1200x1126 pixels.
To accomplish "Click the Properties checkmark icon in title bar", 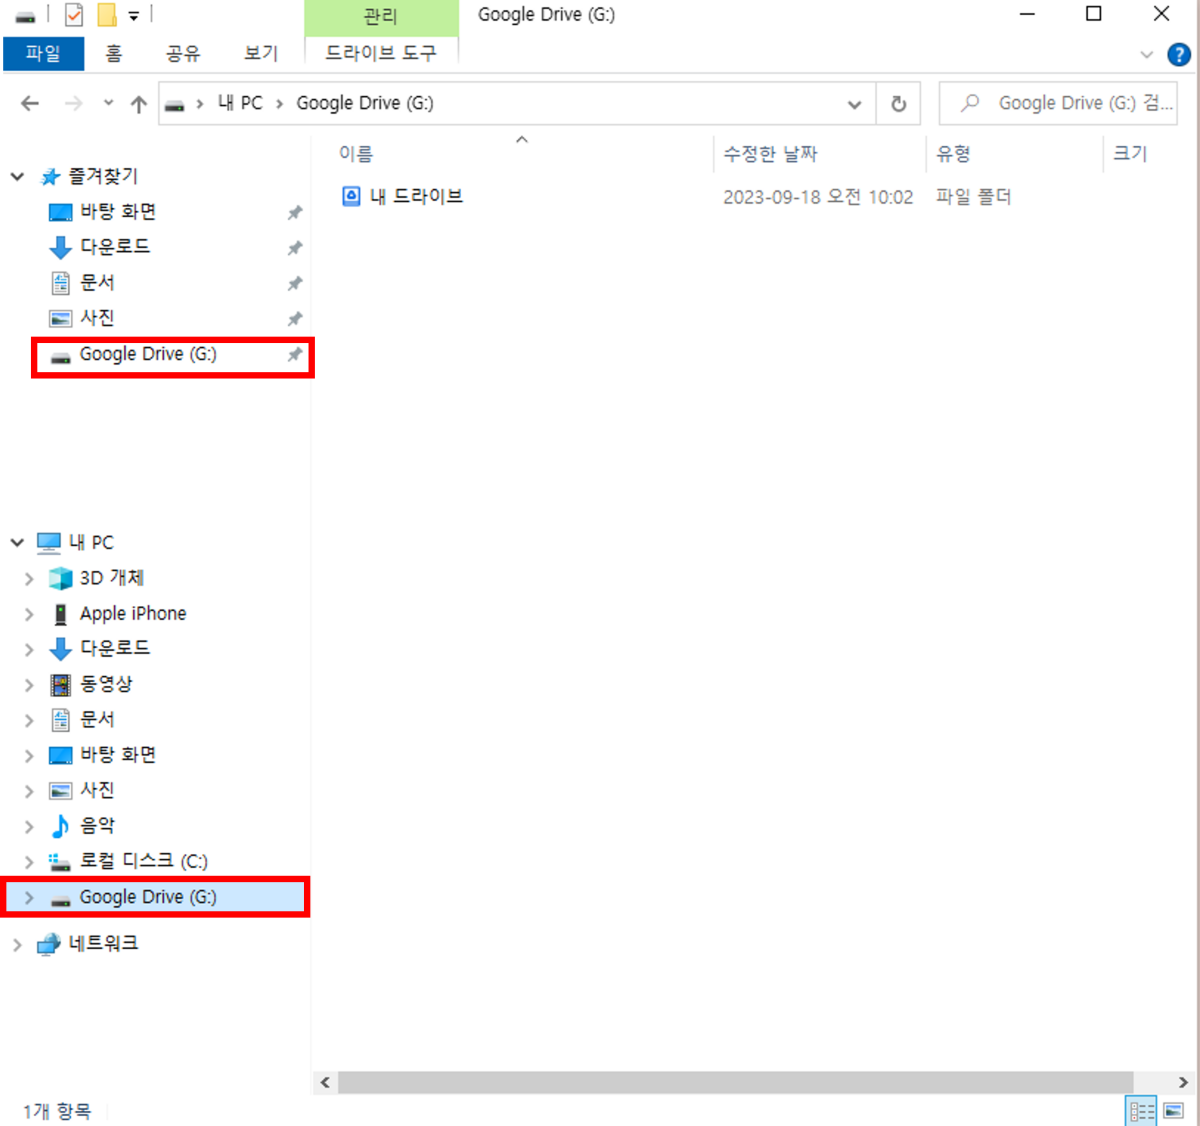I will point(74,15).
